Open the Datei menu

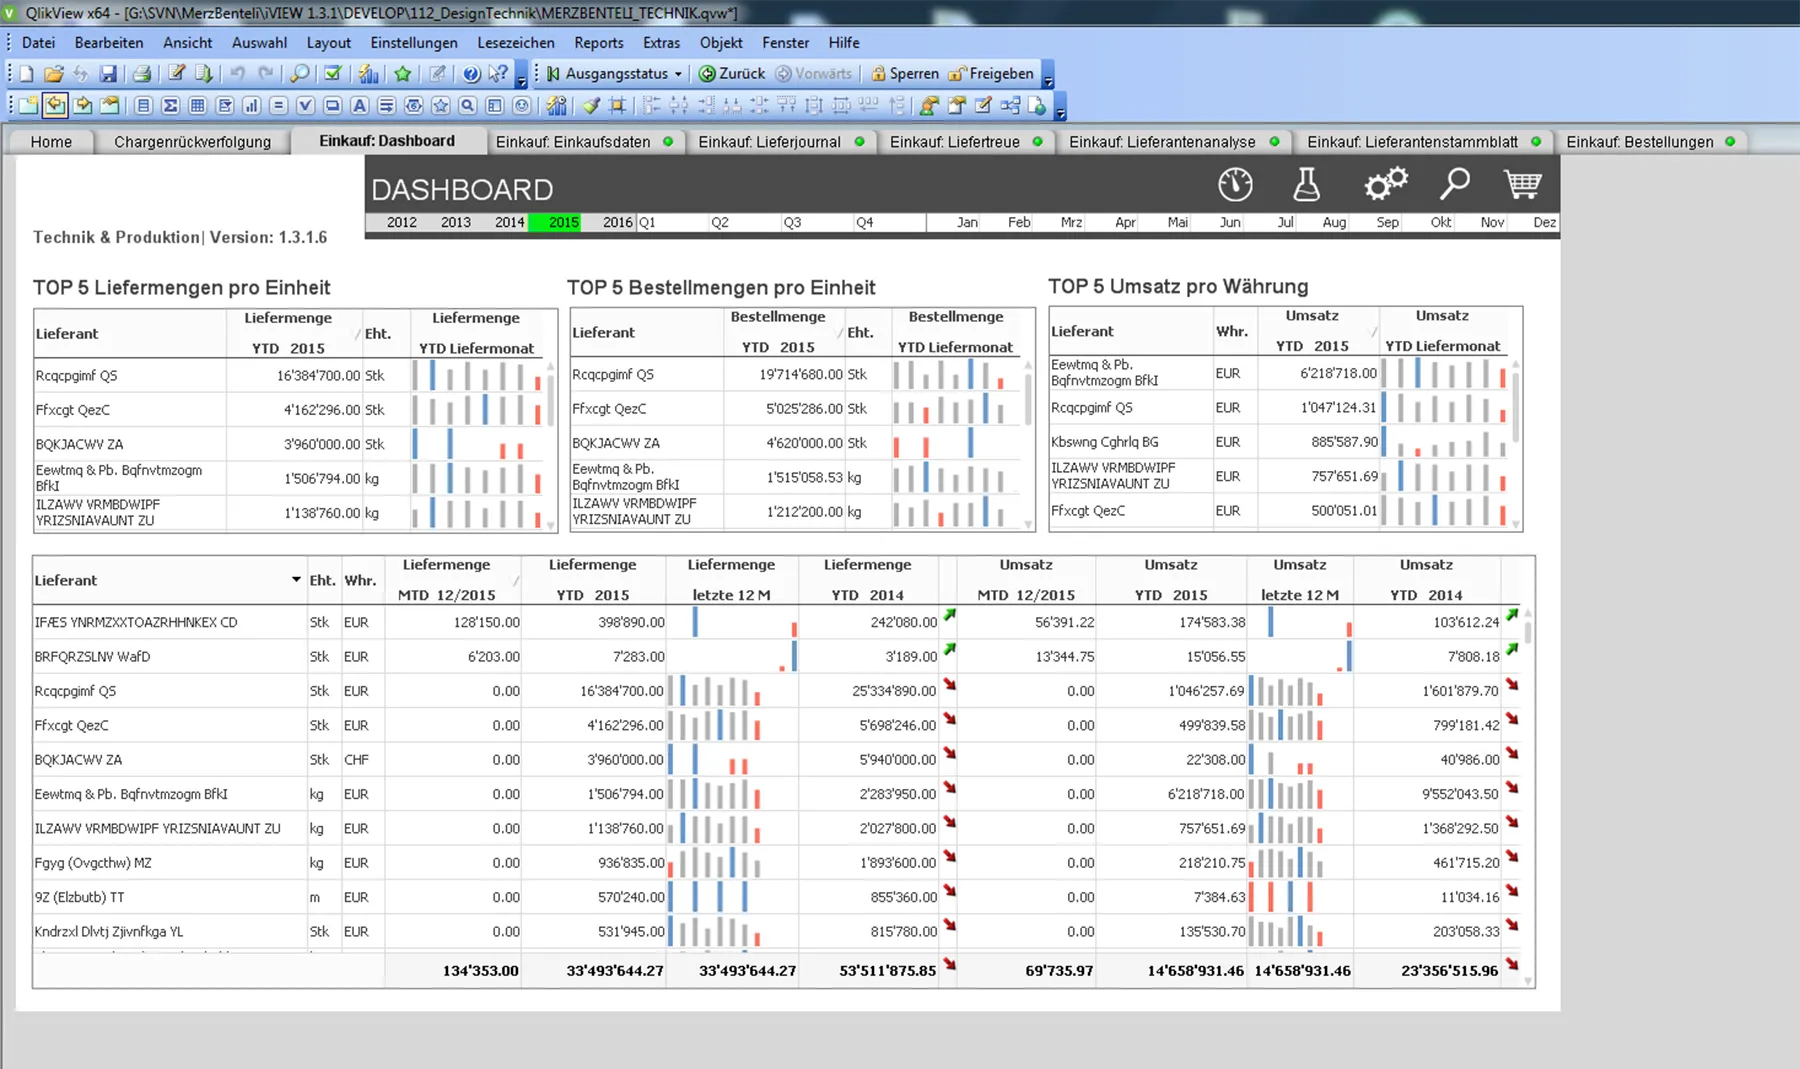click(x=38, y=43)
